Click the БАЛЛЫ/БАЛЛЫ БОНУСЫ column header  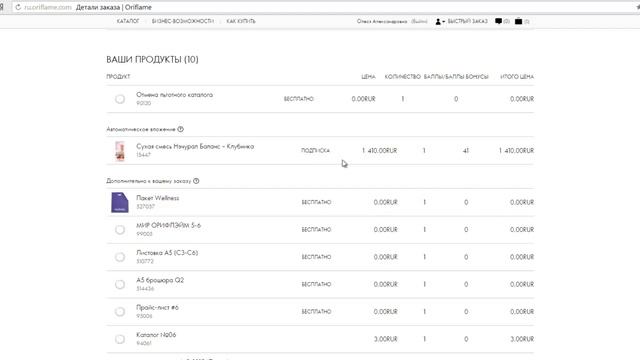pyautogui.click(x=456, y=77)
